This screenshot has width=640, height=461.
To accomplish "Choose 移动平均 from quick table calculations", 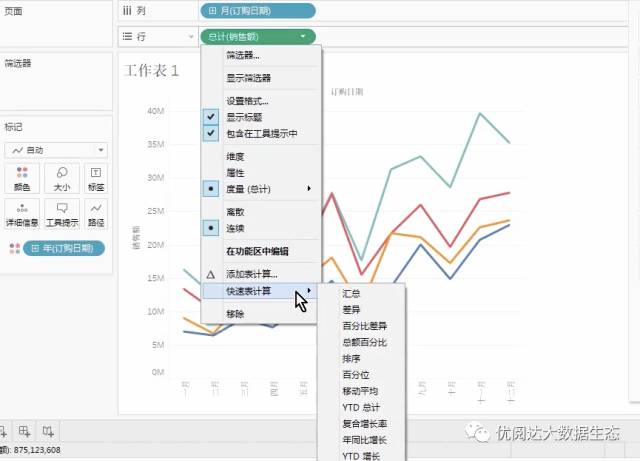I will pos(360,391).
